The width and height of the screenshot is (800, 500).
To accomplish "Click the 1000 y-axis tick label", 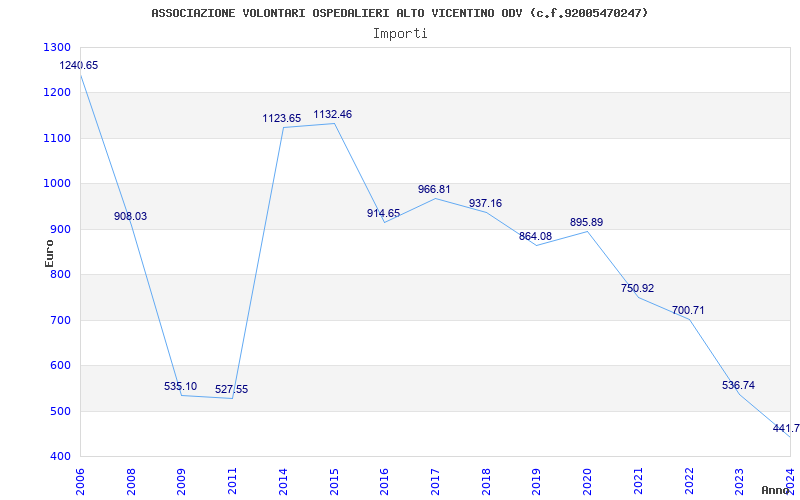I will (57, 184).
